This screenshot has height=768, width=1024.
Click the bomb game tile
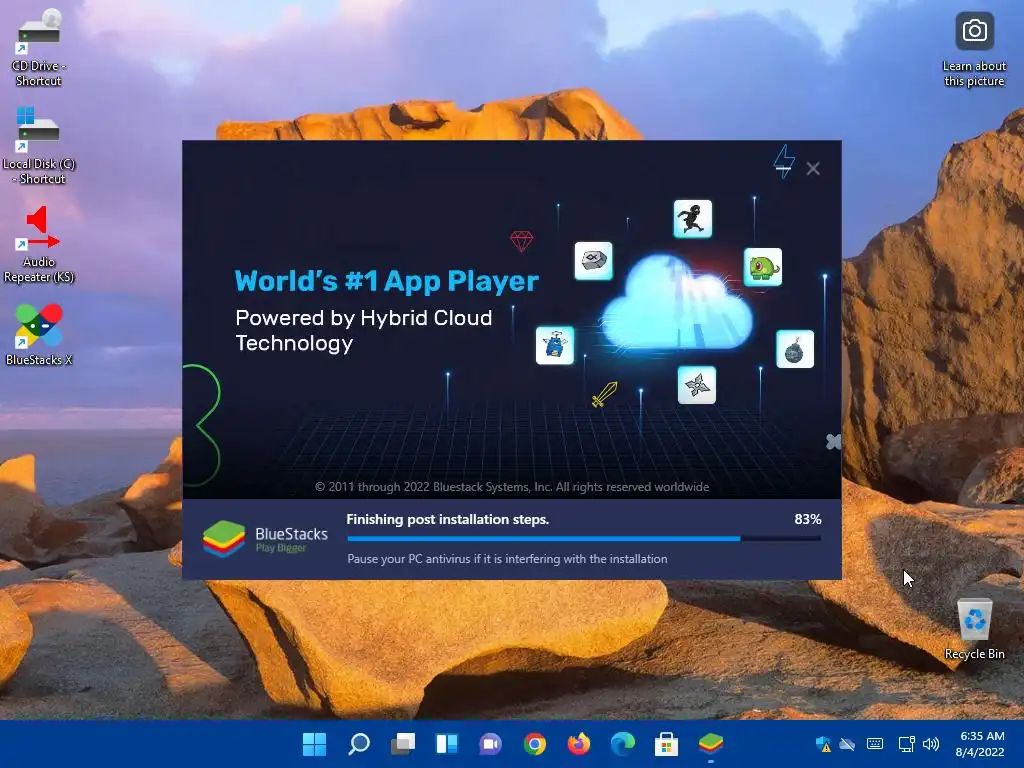pyautogui.click(x=795, y=349)
